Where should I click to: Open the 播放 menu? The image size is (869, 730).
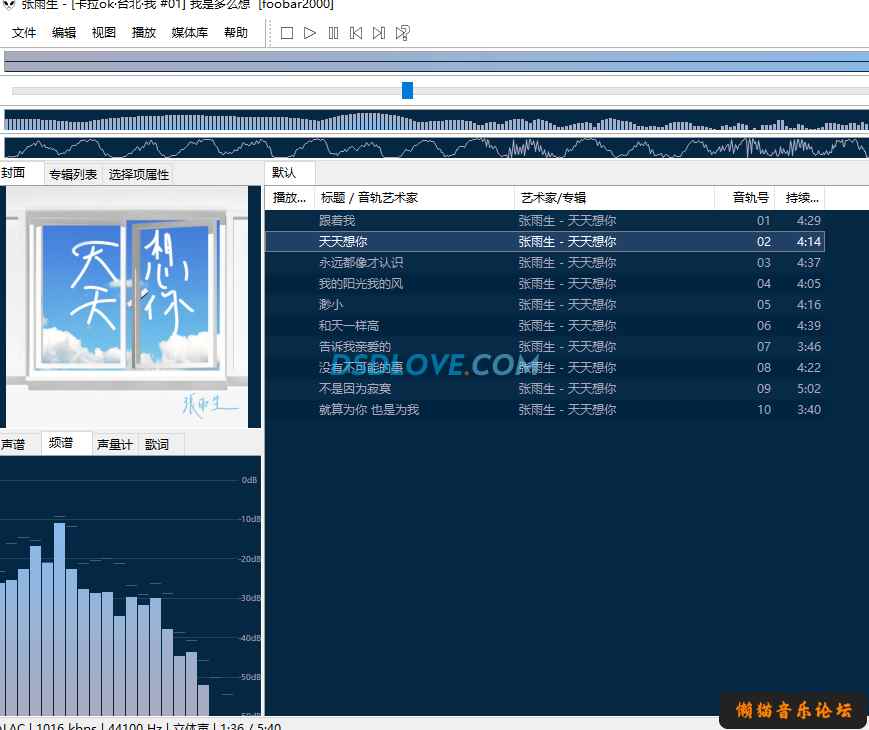point(144,33)
